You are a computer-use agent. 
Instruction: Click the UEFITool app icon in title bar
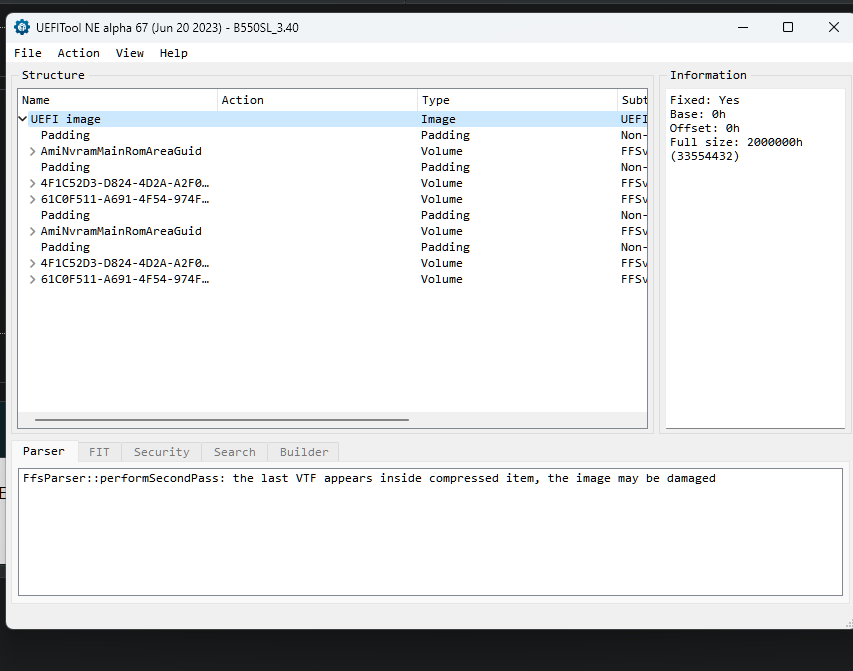(x=22, y=27)
